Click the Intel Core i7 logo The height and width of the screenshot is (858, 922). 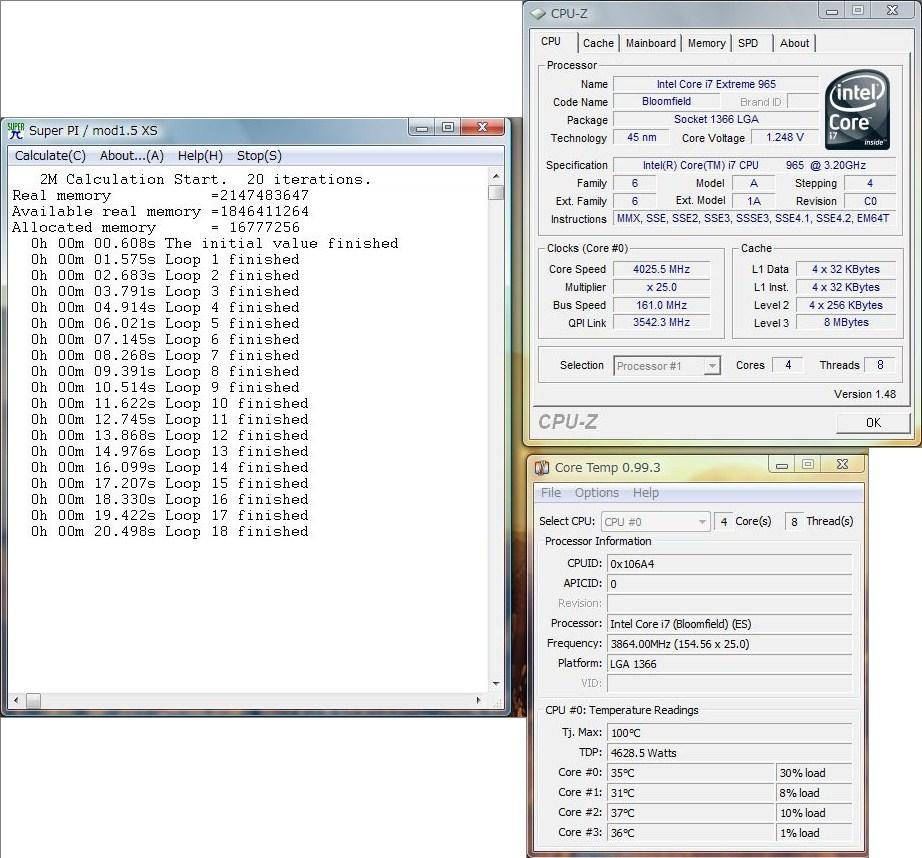coord(857,108)
